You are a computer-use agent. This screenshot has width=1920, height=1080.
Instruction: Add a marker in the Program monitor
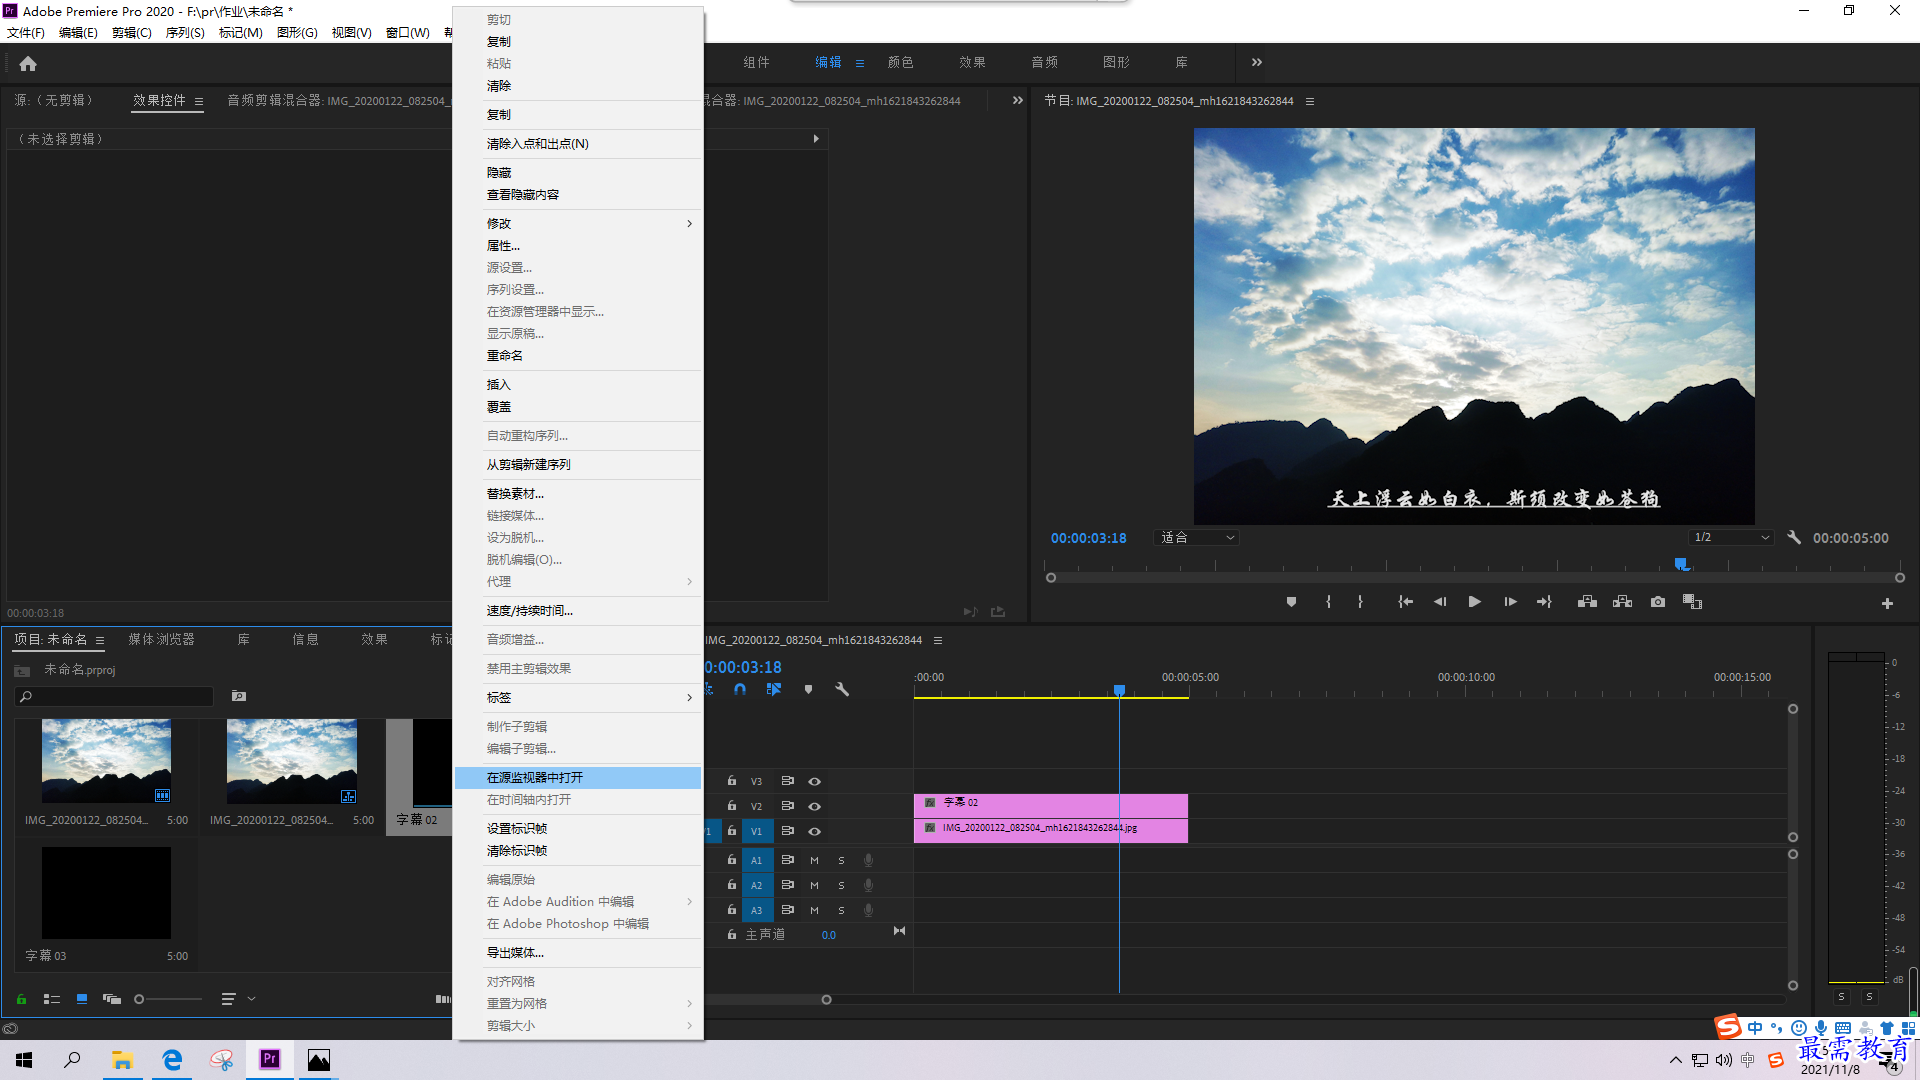[x=1291, y=602]
